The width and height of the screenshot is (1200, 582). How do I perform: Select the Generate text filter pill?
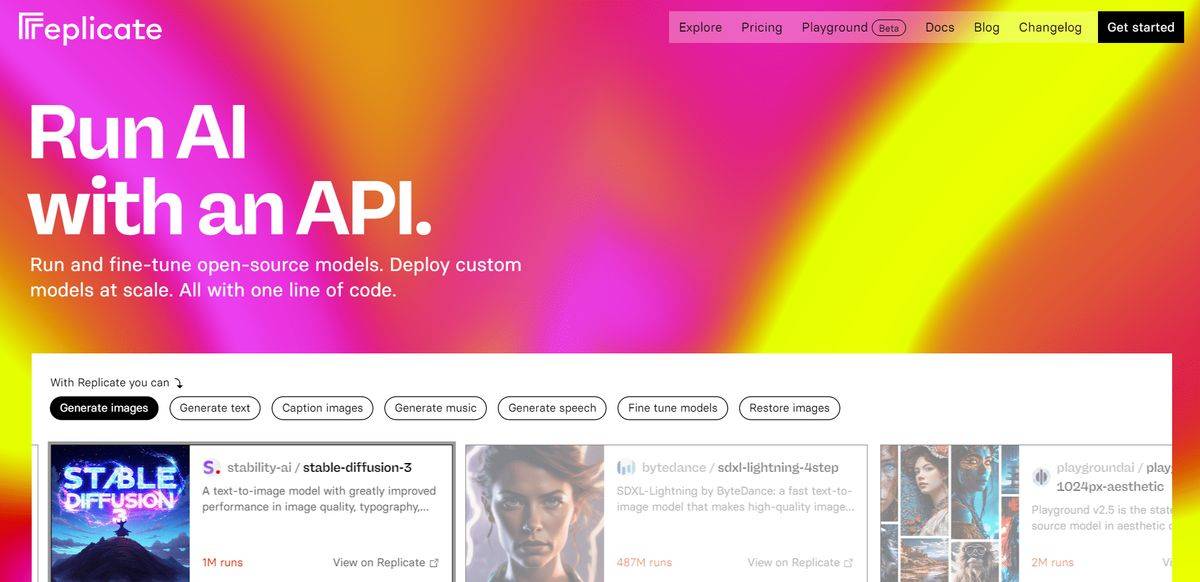[x=215, y=408]
